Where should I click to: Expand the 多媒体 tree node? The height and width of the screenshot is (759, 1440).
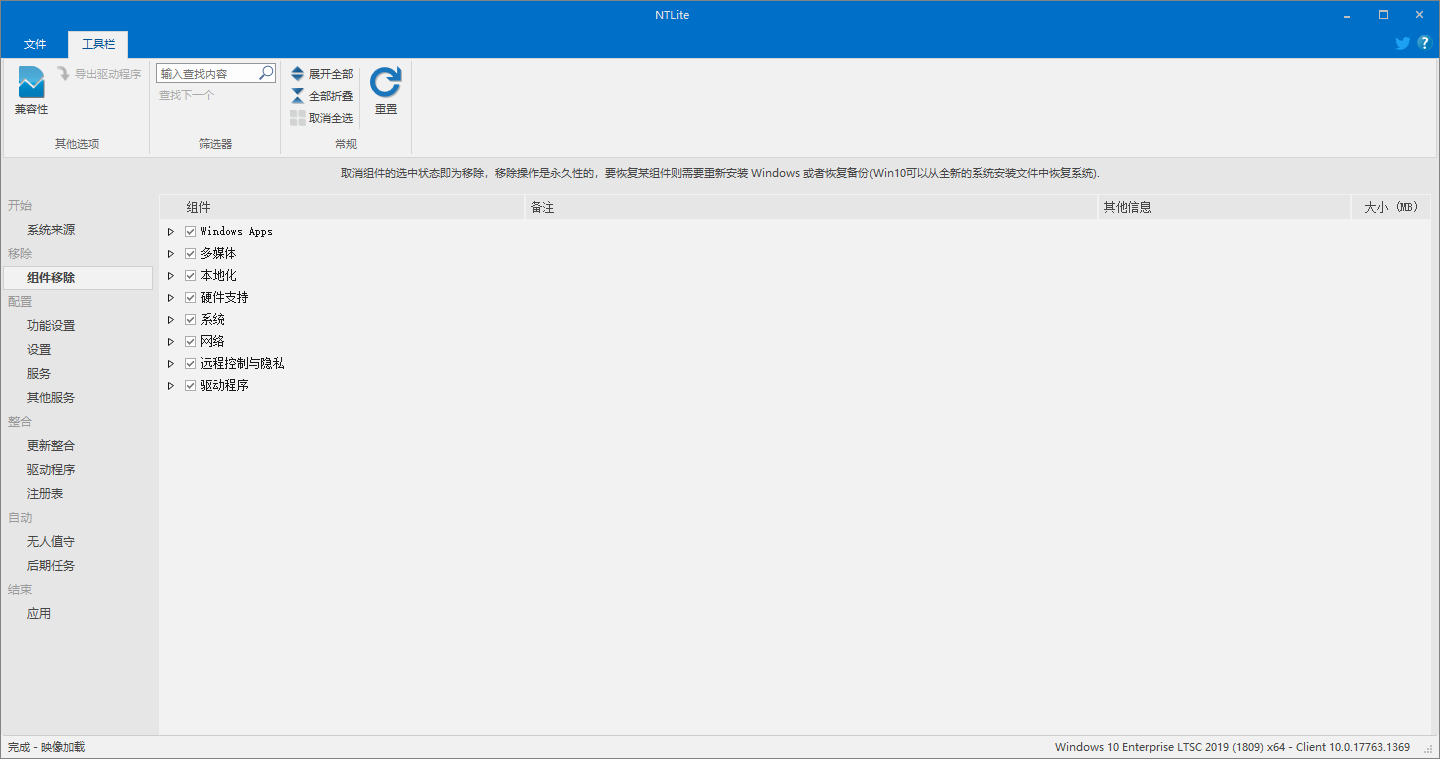click(171, 254)
